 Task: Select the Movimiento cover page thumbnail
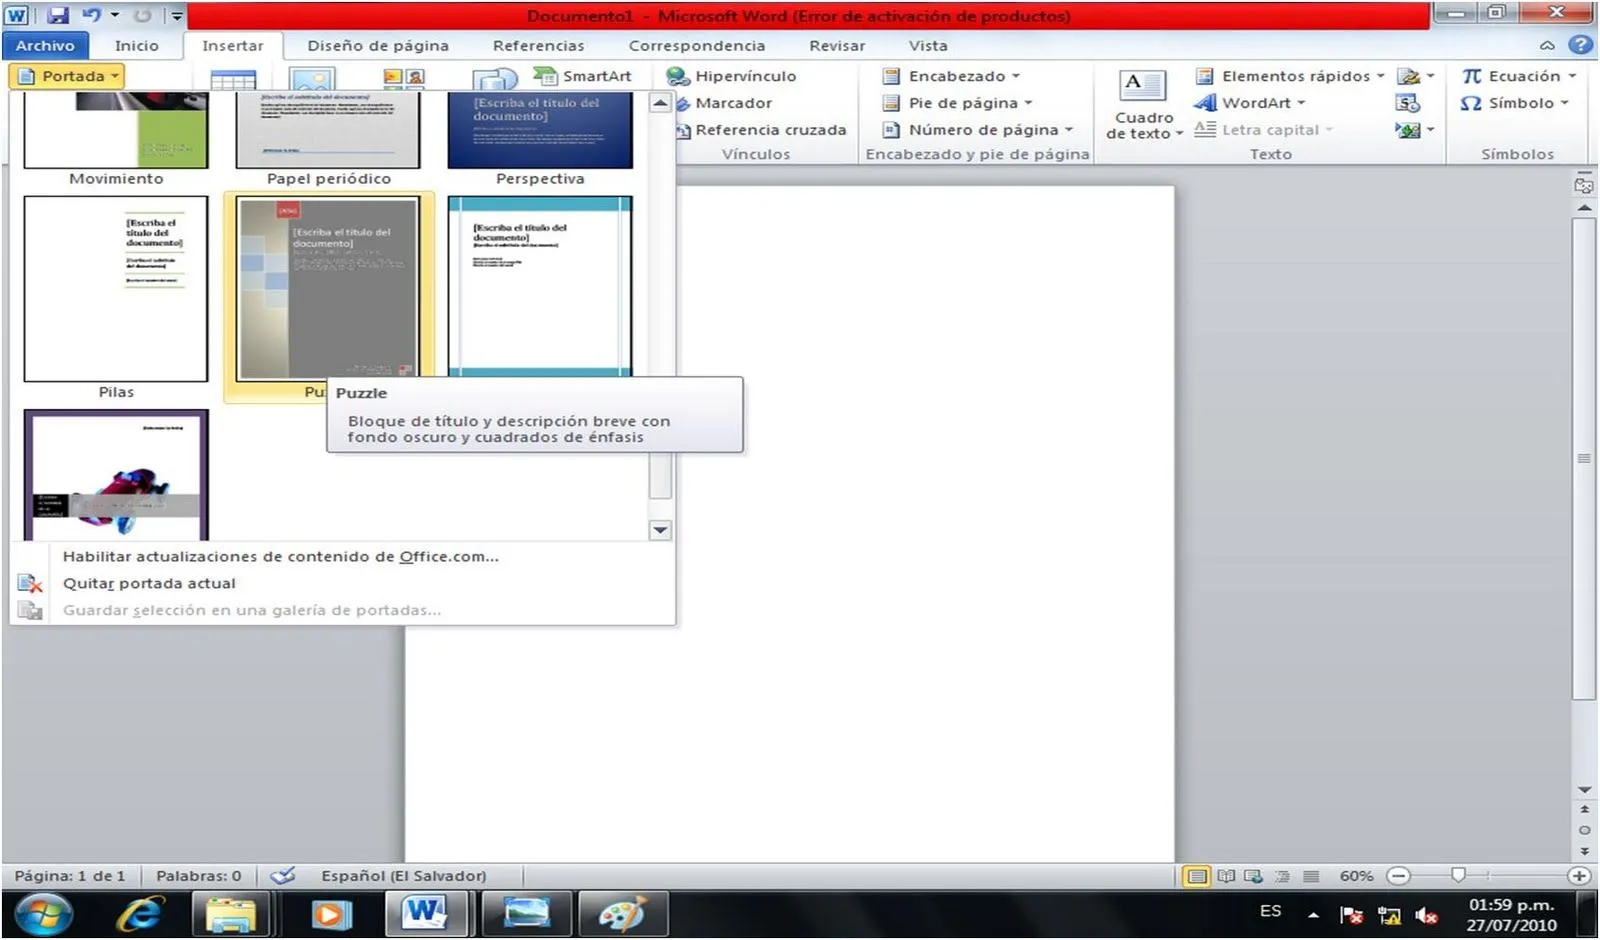(116, 130)
